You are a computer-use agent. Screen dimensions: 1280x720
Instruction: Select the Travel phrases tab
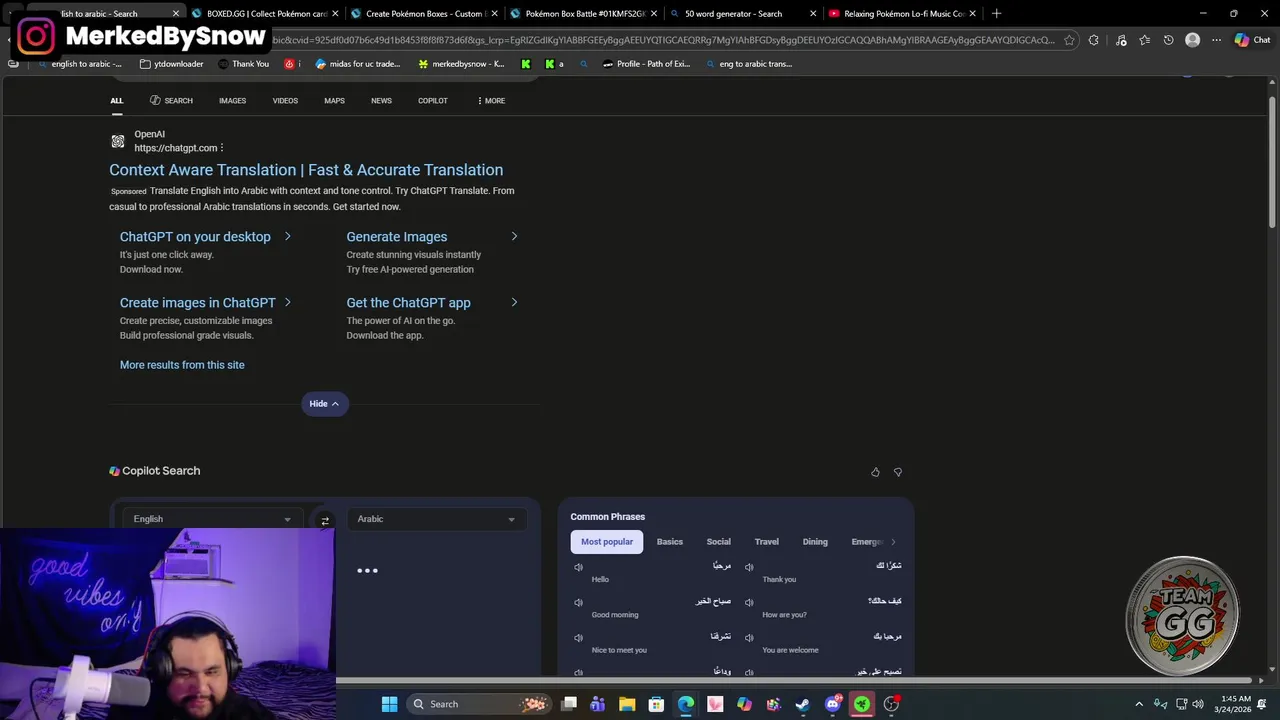[x=767, y=542]
